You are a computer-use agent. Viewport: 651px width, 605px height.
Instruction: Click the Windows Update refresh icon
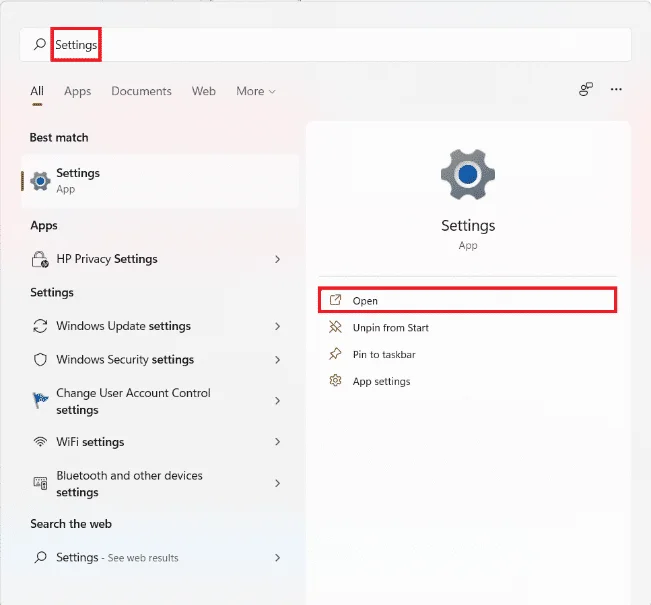(x=40, y=326)
